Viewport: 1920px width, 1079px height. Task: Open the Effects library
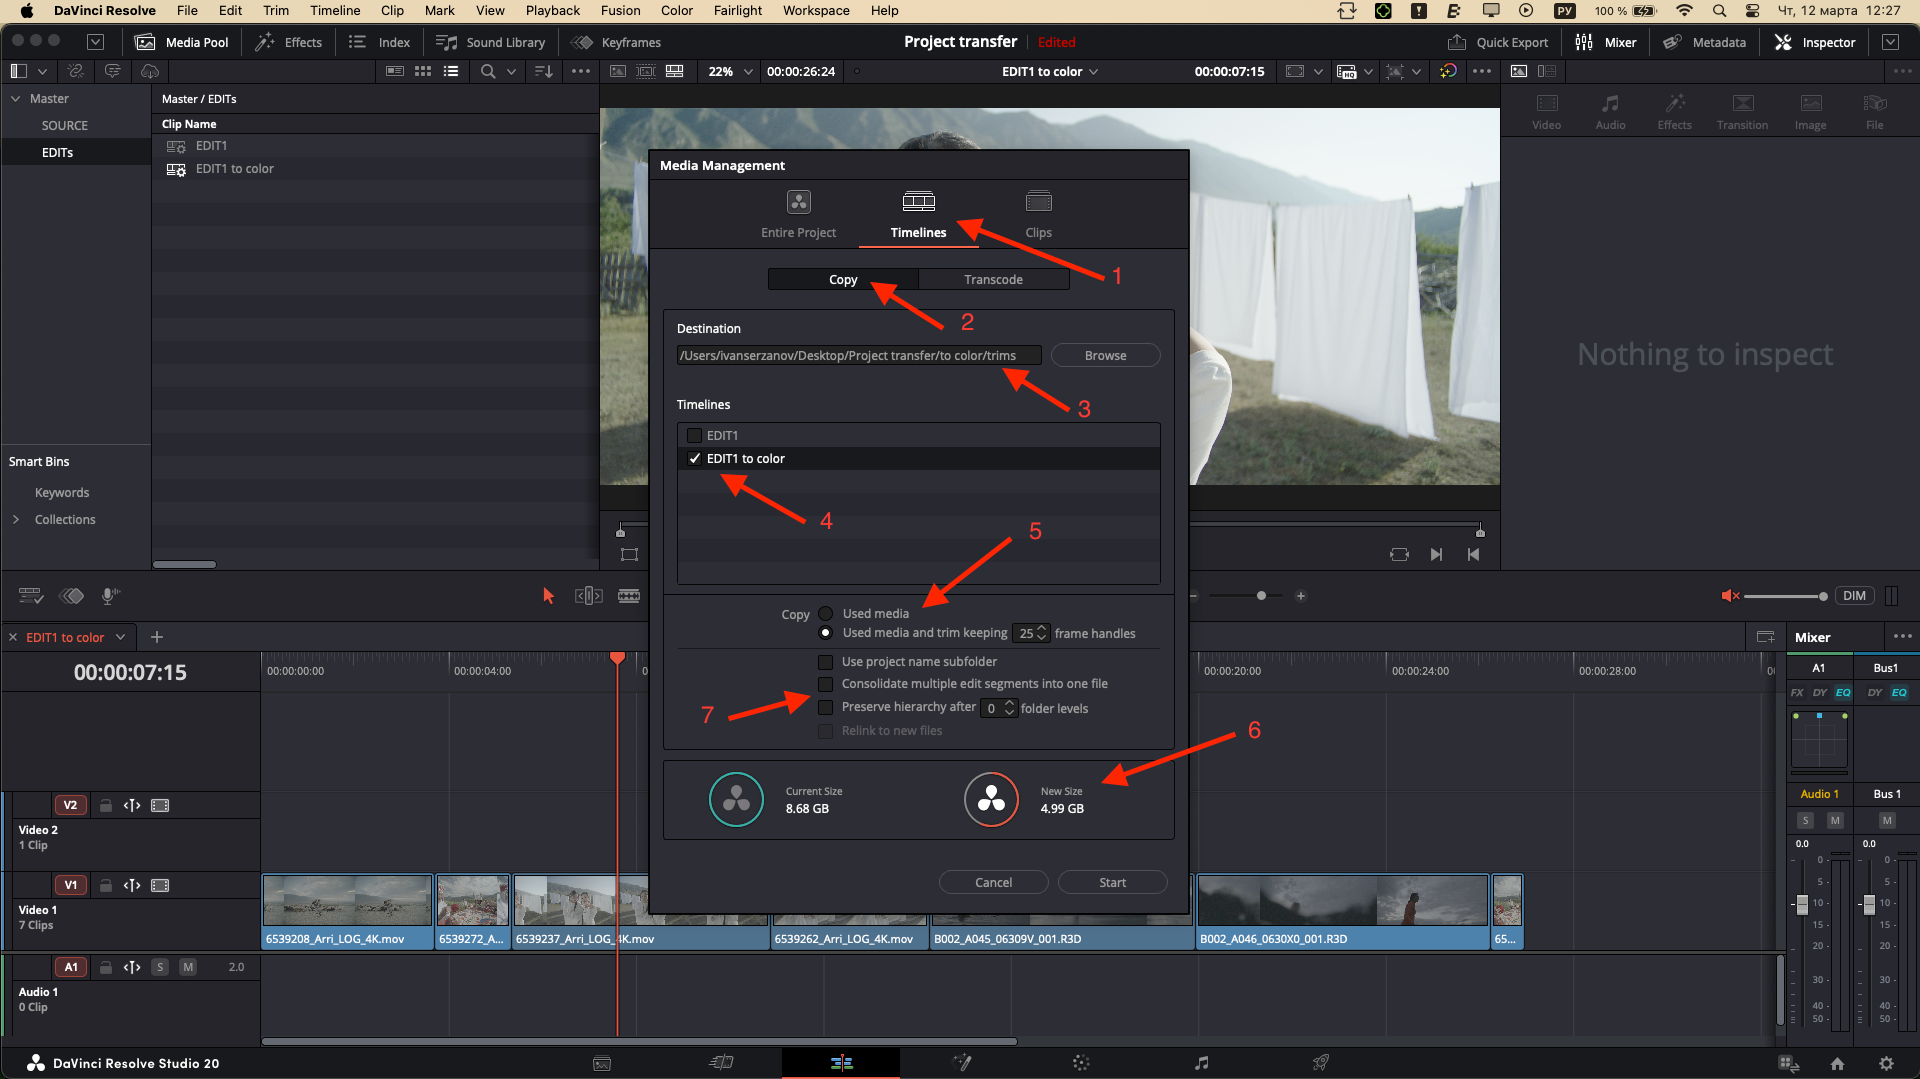[289, 42]
